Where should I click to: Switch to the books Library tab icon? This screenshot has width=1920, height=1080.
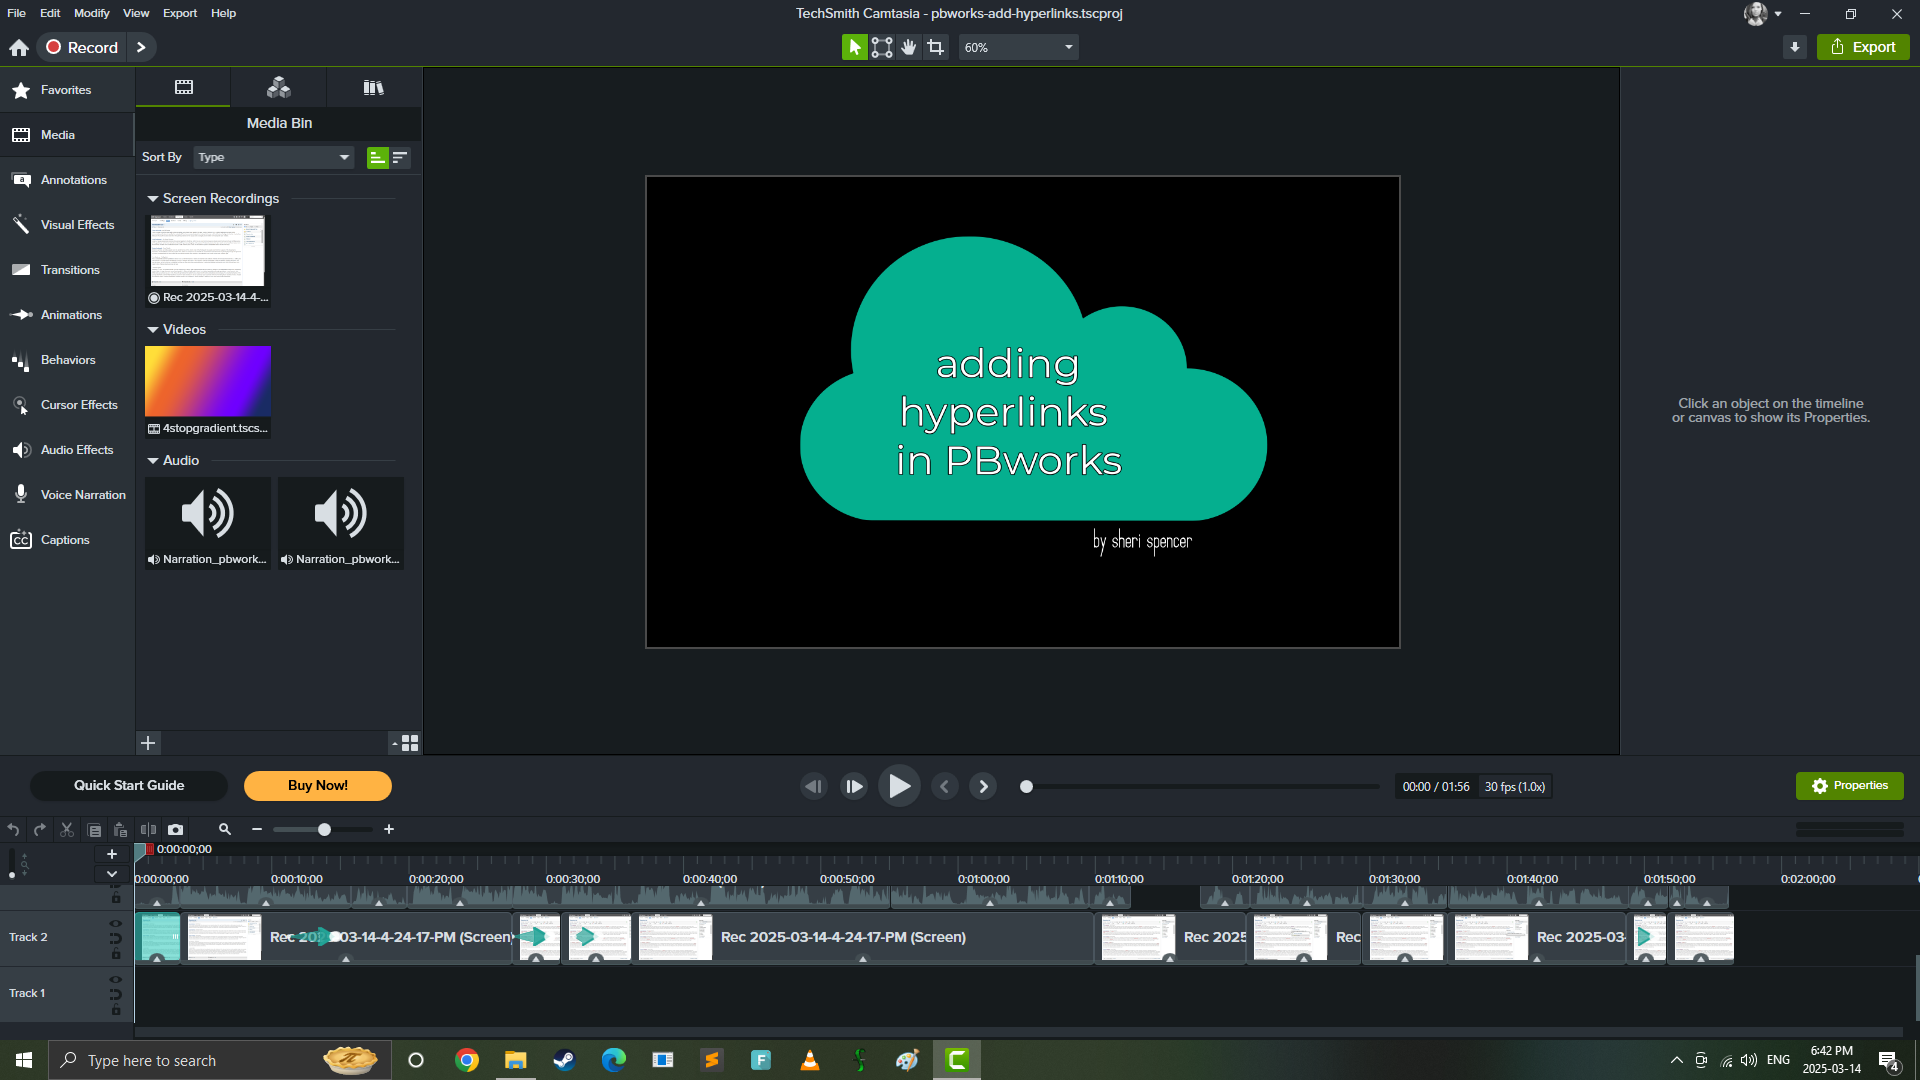click(373, 88)
